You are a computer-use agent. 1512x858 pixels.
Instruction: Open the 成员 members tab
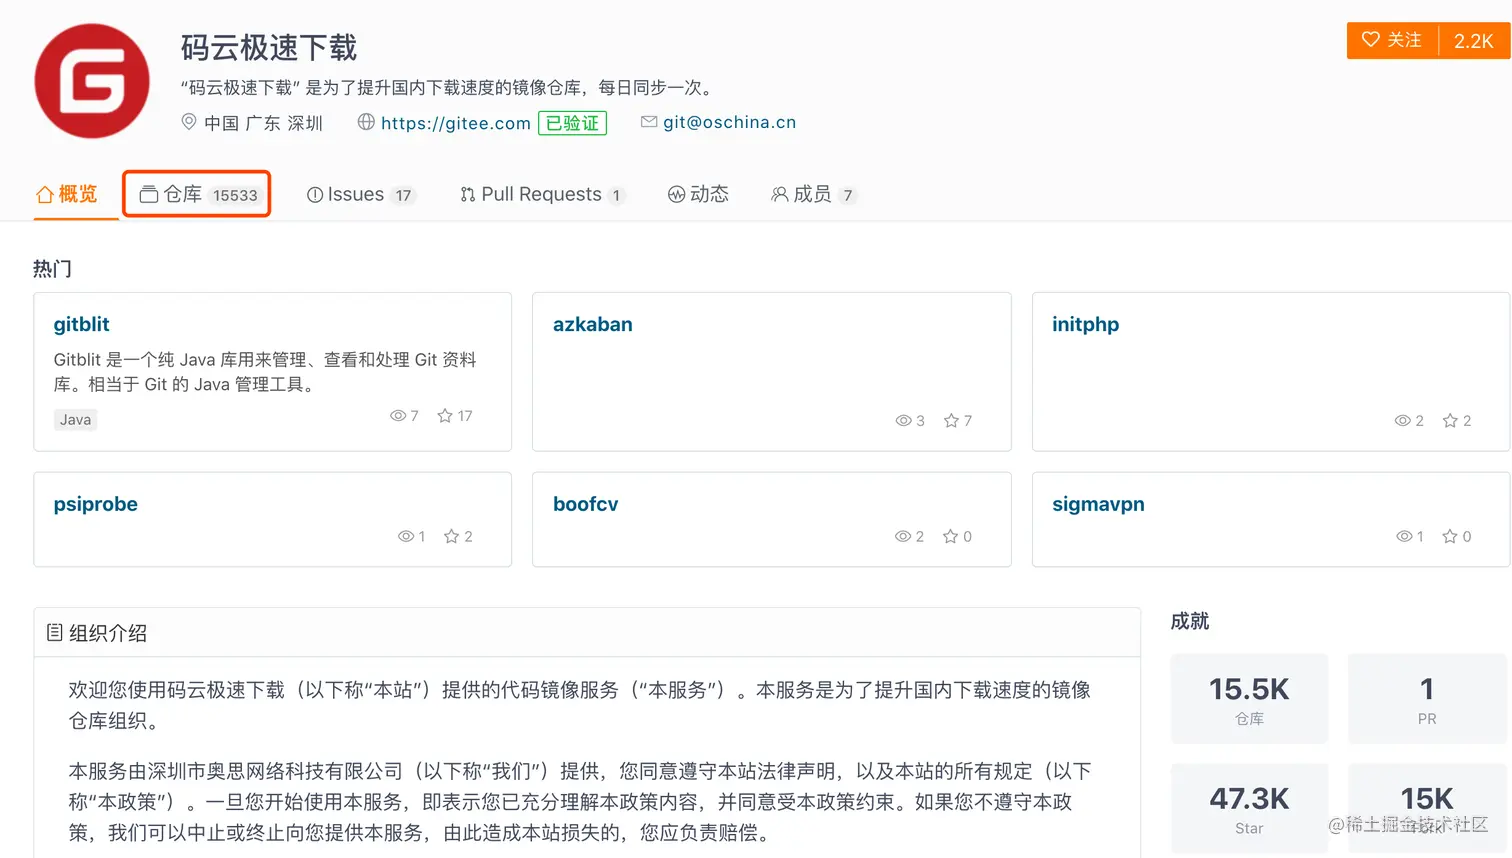pyautogui.click(x=814, y=195)
